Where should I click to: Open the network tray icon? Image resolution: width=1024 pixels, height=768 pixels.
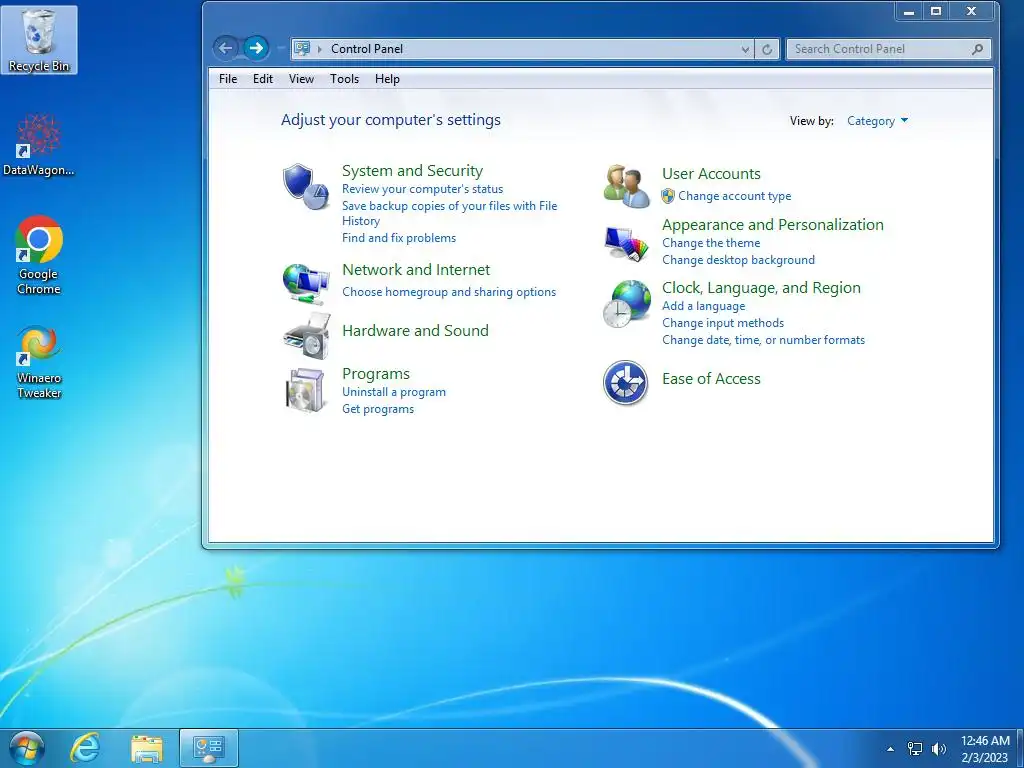(x=915, y=749)
